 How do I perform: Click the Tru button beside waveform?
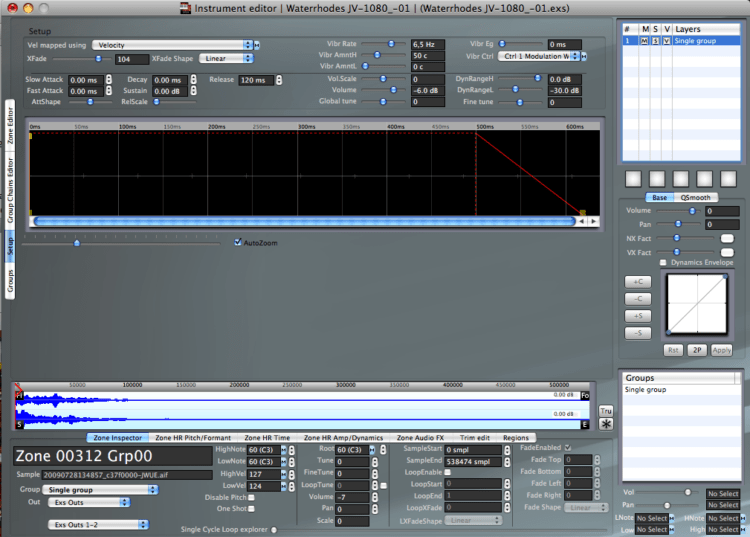click(606, 411)
